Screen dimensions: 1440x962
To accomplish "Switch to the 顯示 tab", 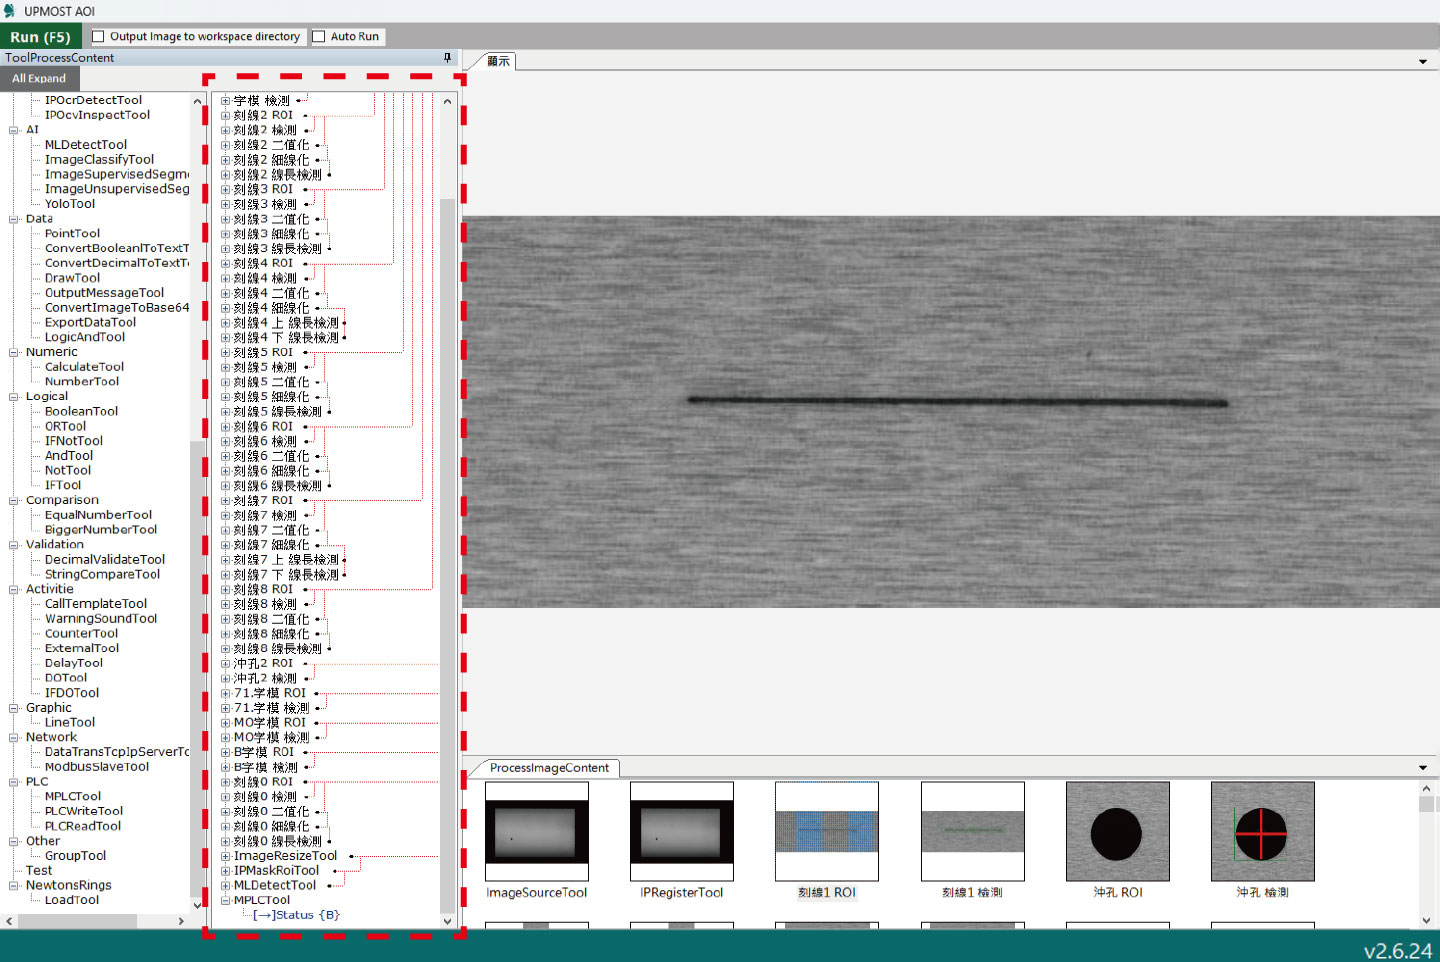I will tap(498, 62).
